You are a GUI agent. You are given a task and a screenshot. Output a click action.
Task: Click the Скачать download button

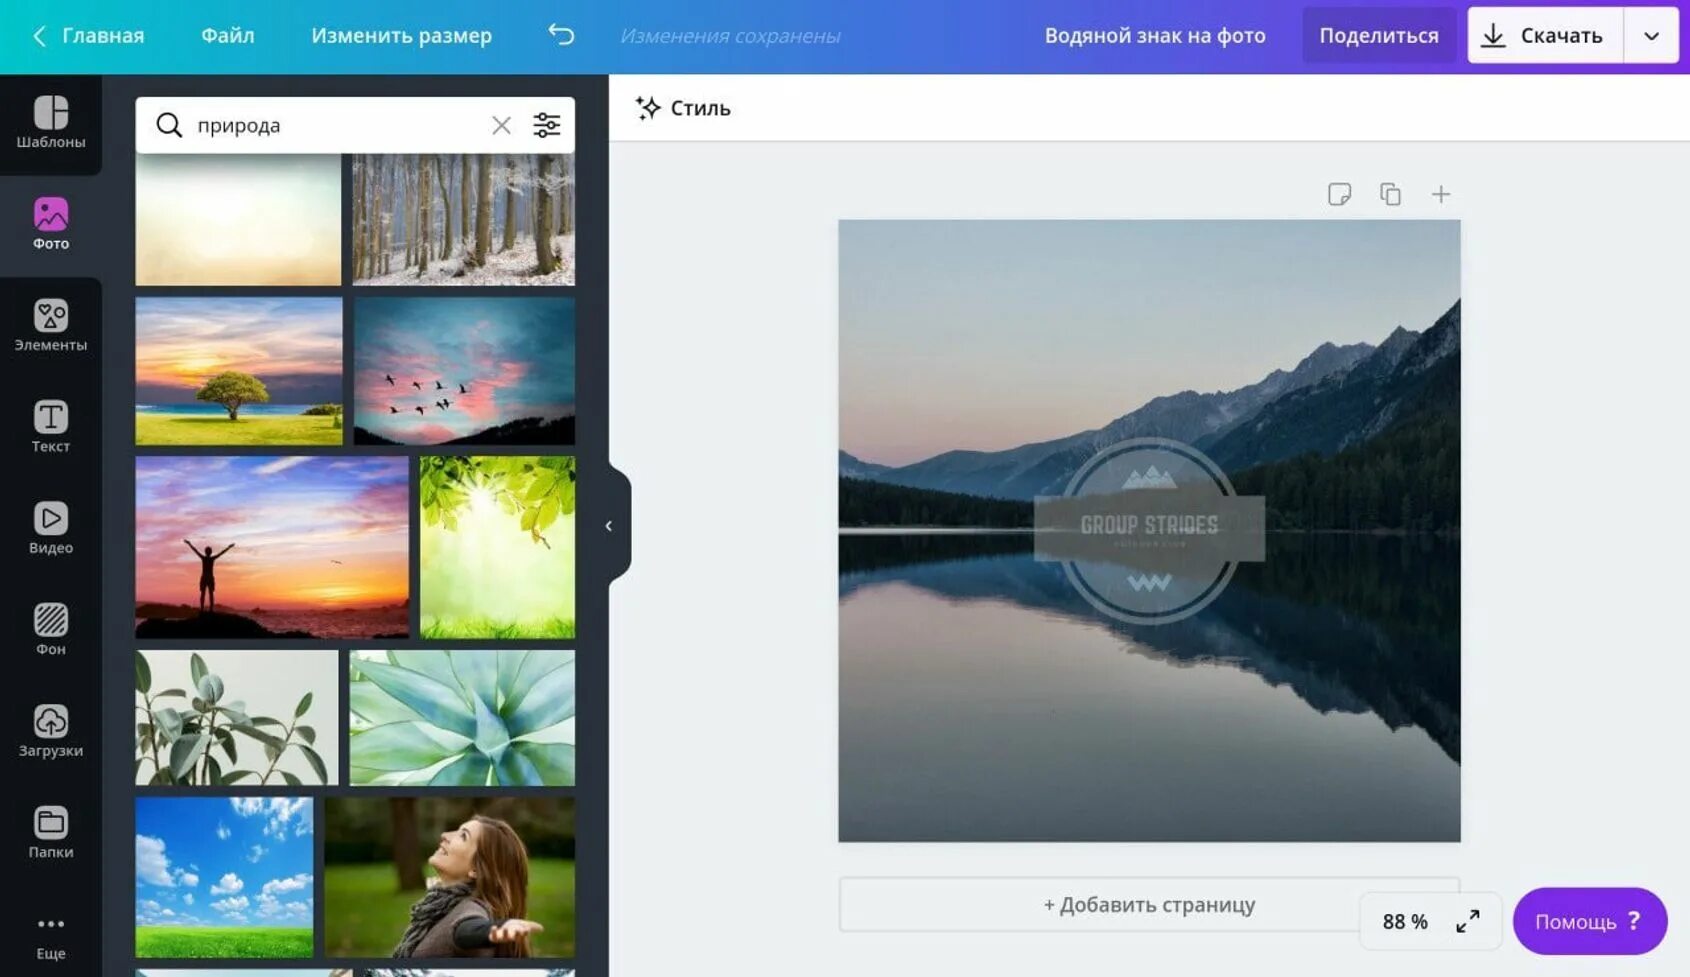click(x=1545, y=35)
